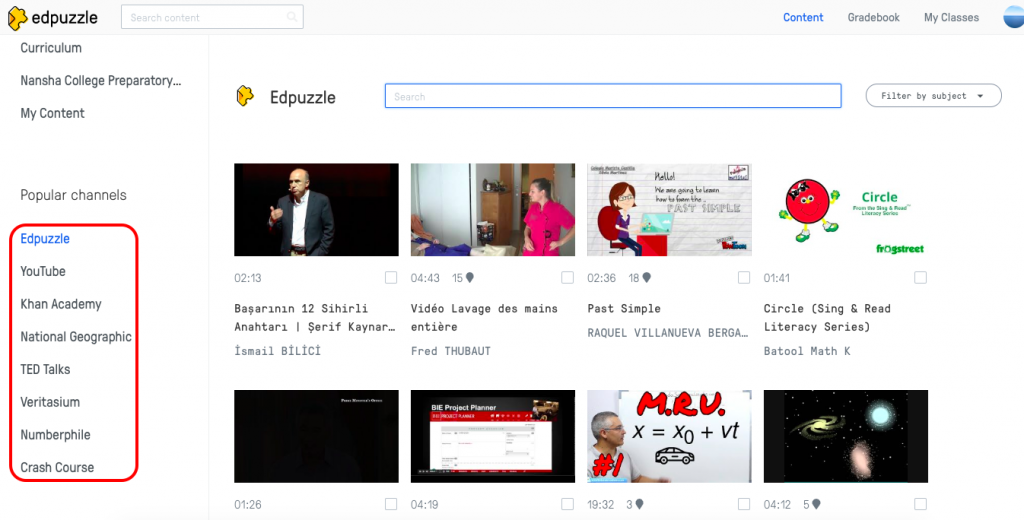Open the user avatar in top right
Viewport: 1024px width, 520px height.
pyautogui.click(x=1014, y=18)
